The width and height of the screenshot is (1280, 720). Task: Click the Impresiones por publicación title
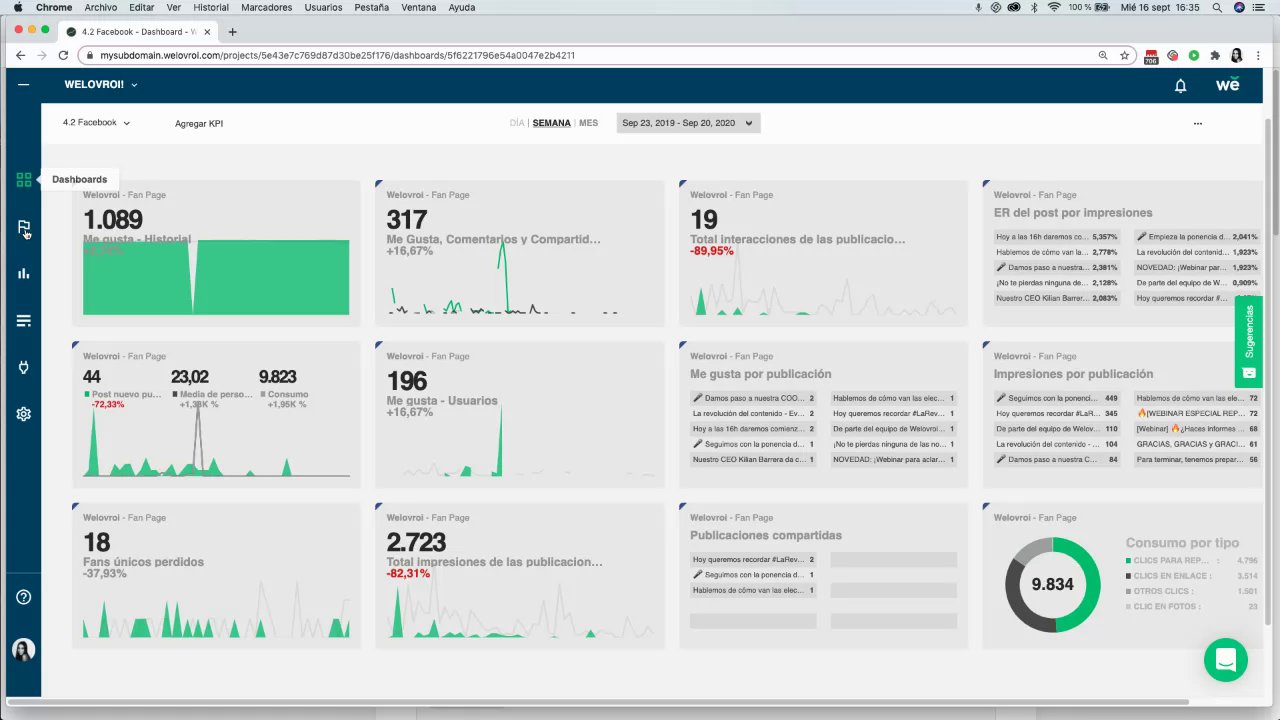(x=1073, y=374)
